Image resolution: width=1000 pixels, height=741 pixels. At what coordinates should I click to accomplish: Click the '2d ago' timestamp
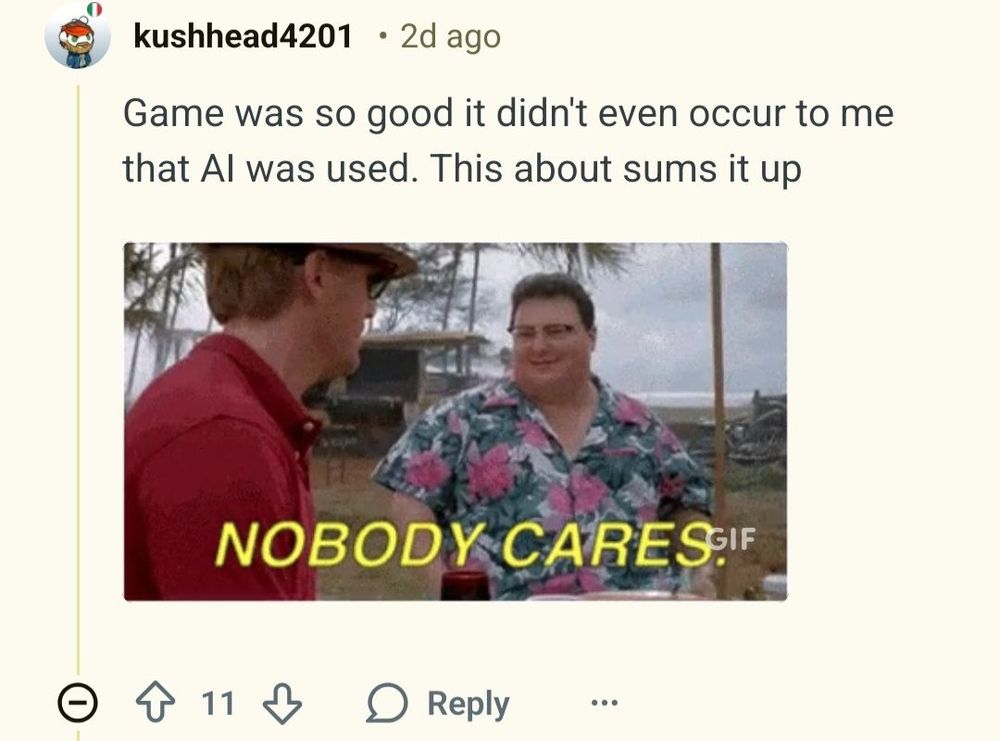pos(450,36)
